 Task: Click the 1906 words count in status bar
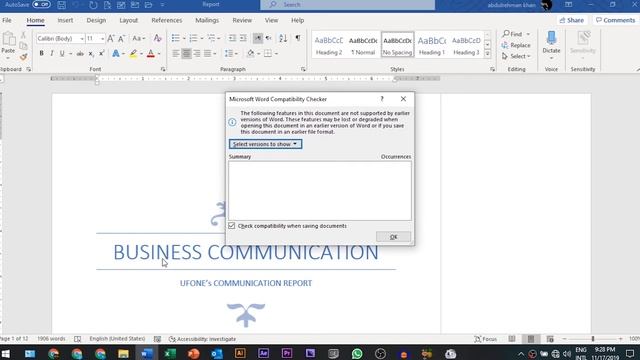coord(51,339)
